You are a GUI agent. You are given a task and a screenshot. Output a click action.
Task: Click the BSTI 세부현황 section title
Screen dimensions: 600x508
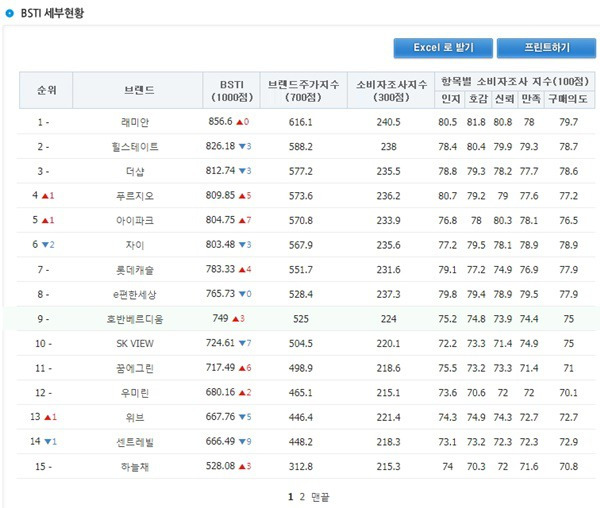click(x=52, y=13)
